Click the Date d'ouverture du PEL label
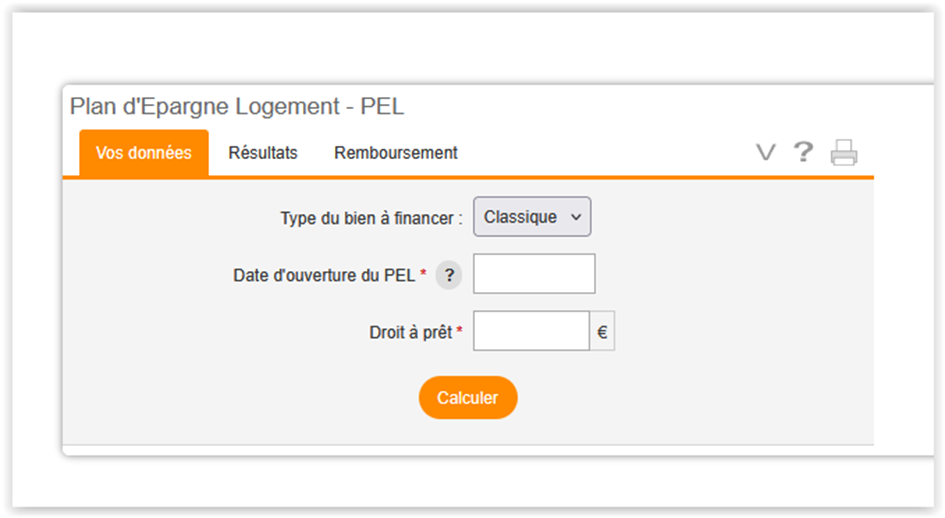Viewport: 945px width, 518px height. pyautogui.click(x=324, y=275)
